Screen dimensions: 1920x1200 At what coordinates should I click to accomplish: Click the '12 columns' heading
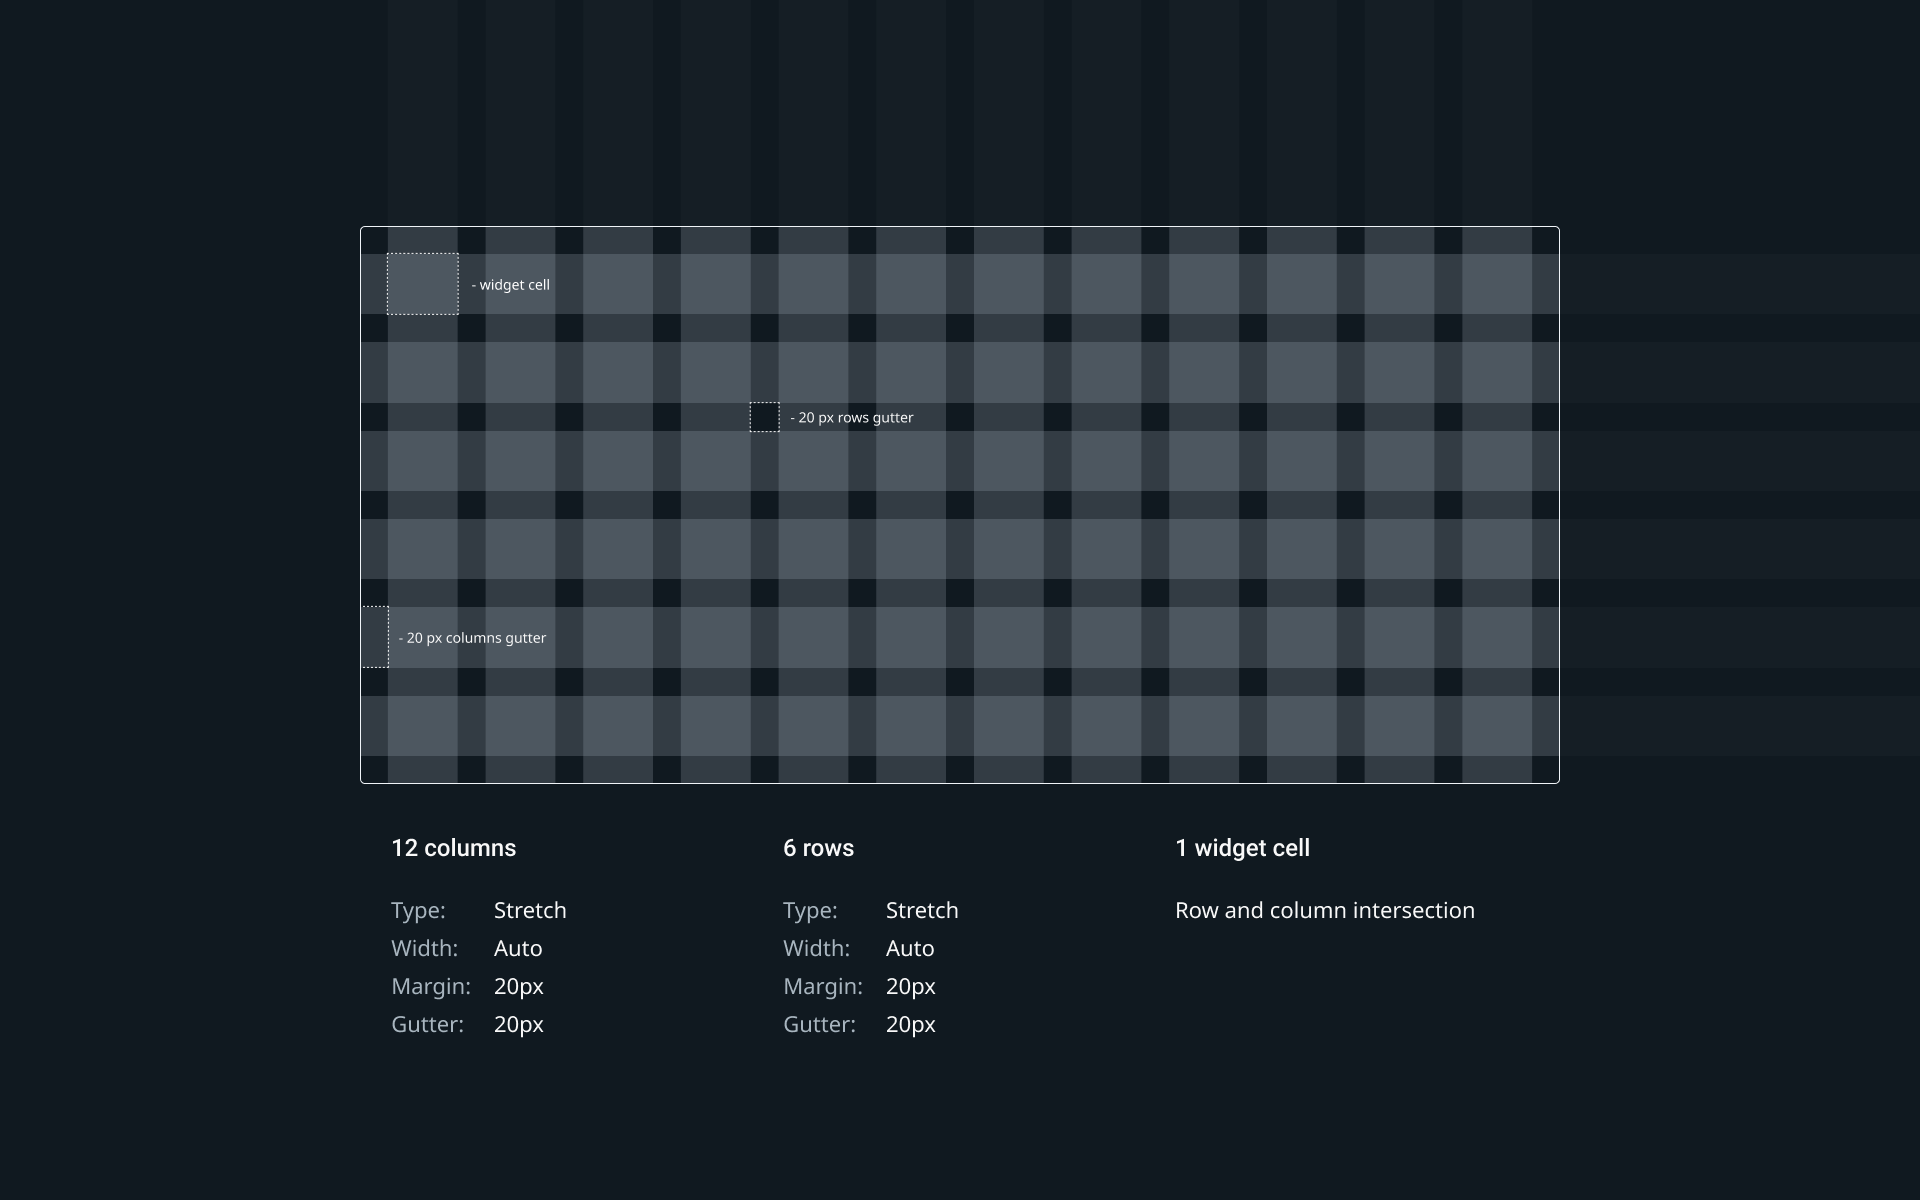(x=453, y=848)
